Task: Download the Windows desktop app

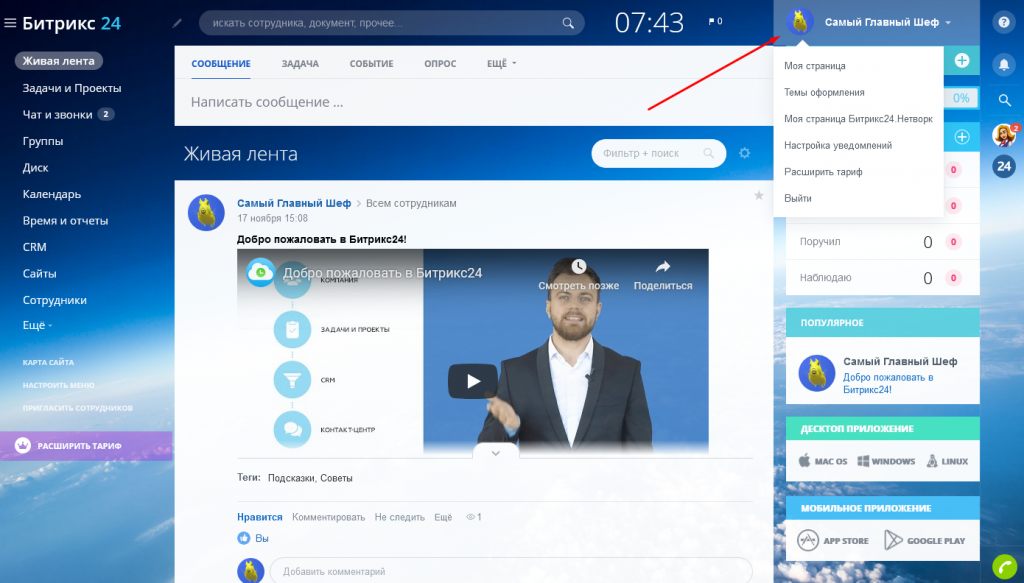Action: (x=886, y=461)
